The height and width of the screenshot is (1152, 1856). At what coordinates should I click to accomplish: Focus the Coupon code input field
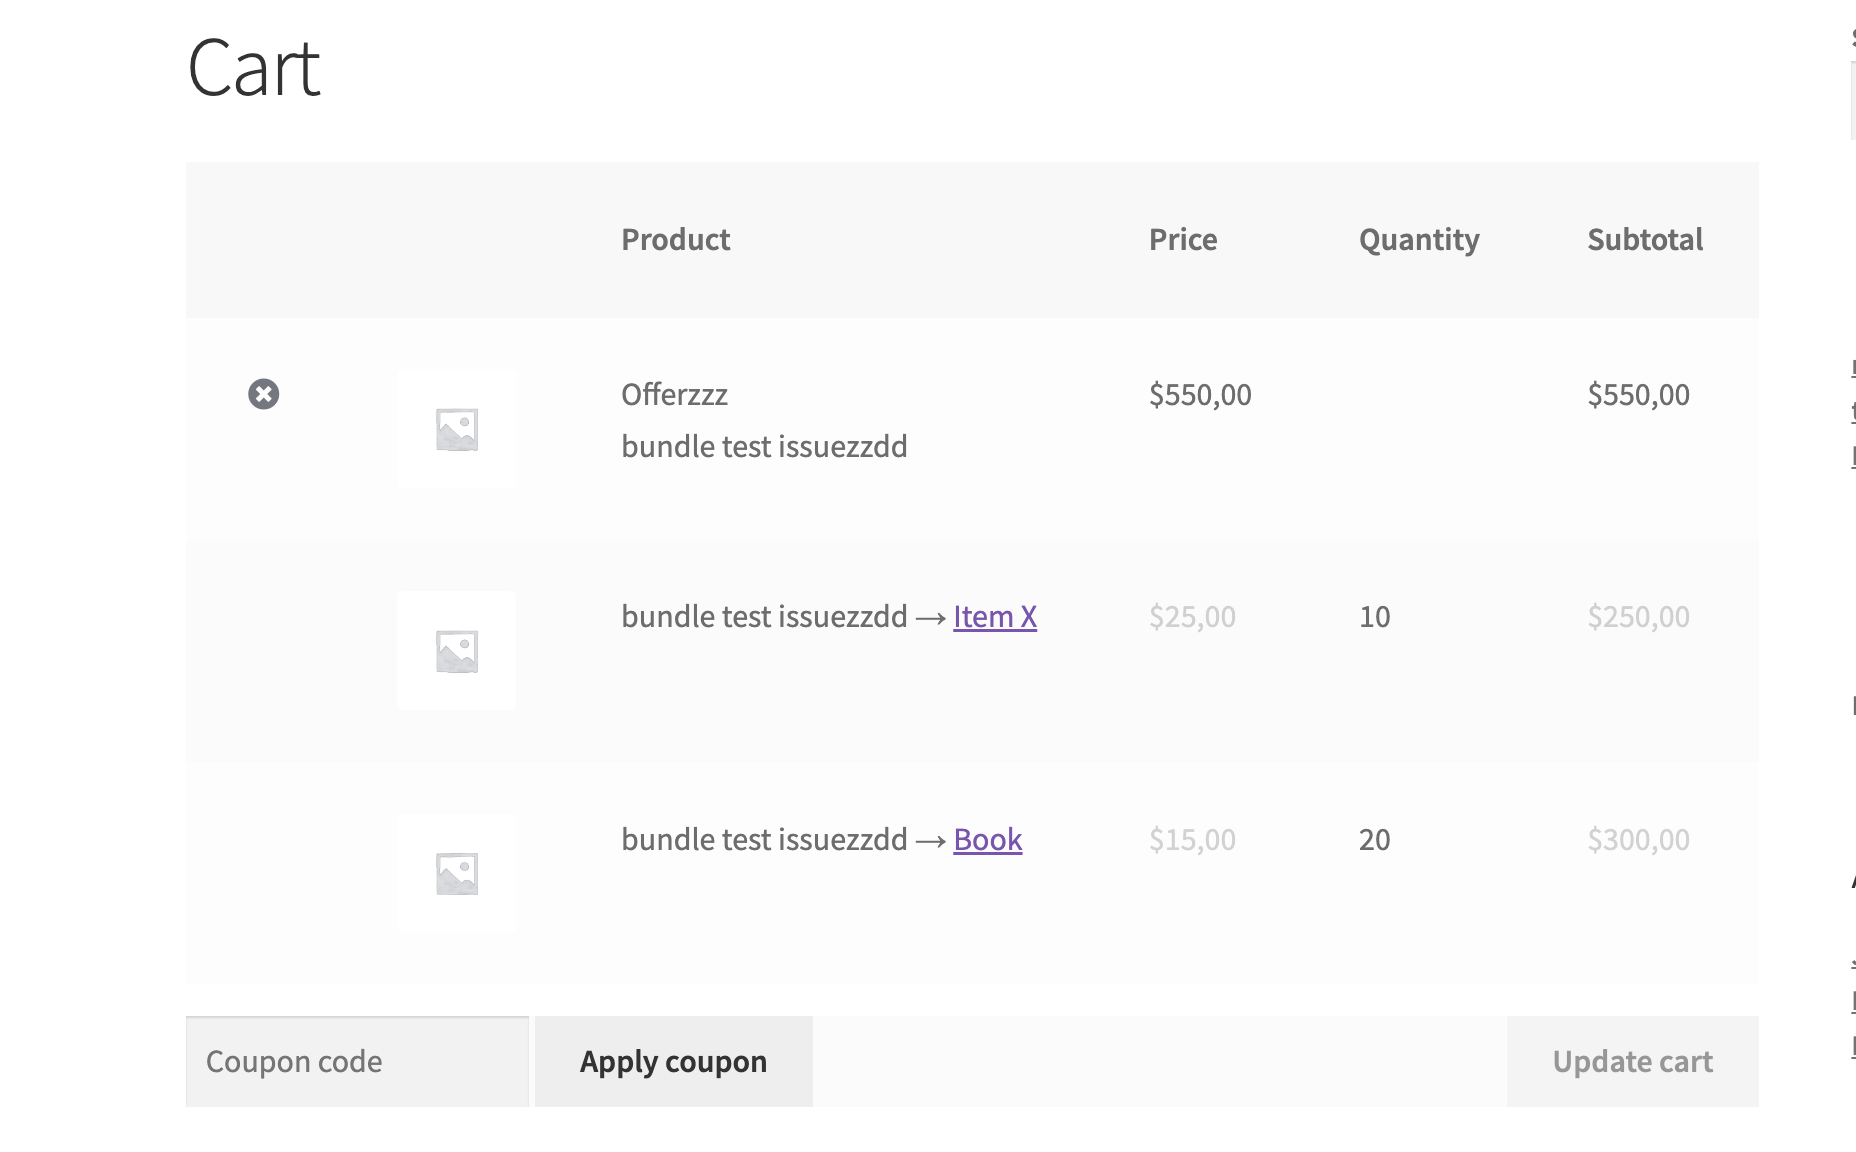[x=357, y=1062]
